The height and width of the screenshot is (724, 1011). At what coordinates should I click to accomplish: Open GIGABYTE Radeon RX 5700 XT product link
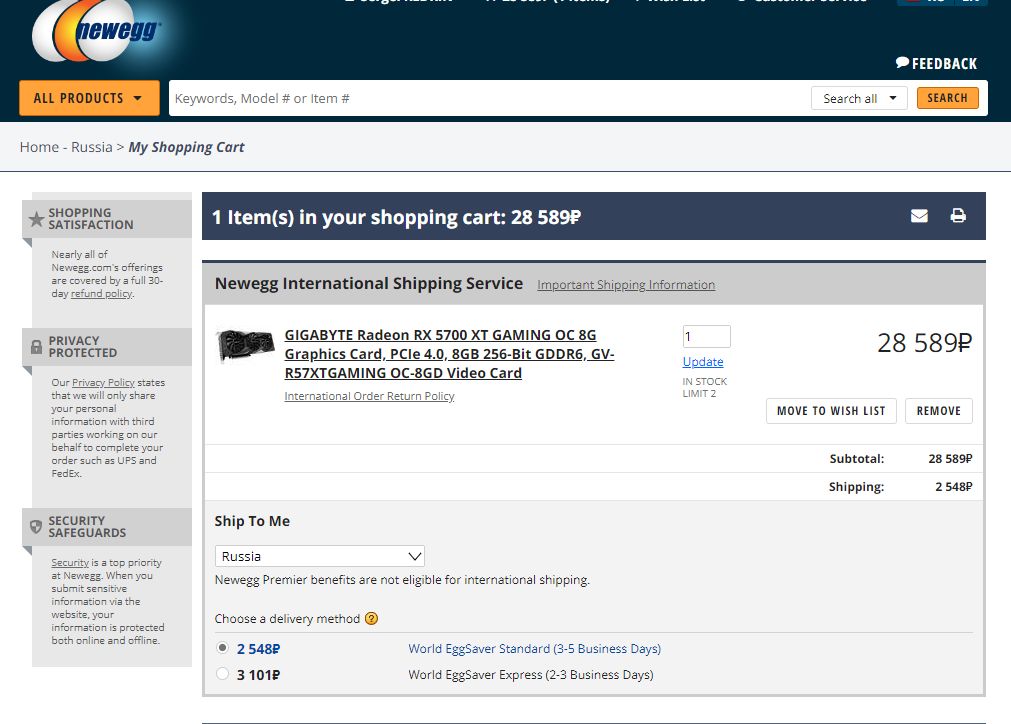pos(449,354)
